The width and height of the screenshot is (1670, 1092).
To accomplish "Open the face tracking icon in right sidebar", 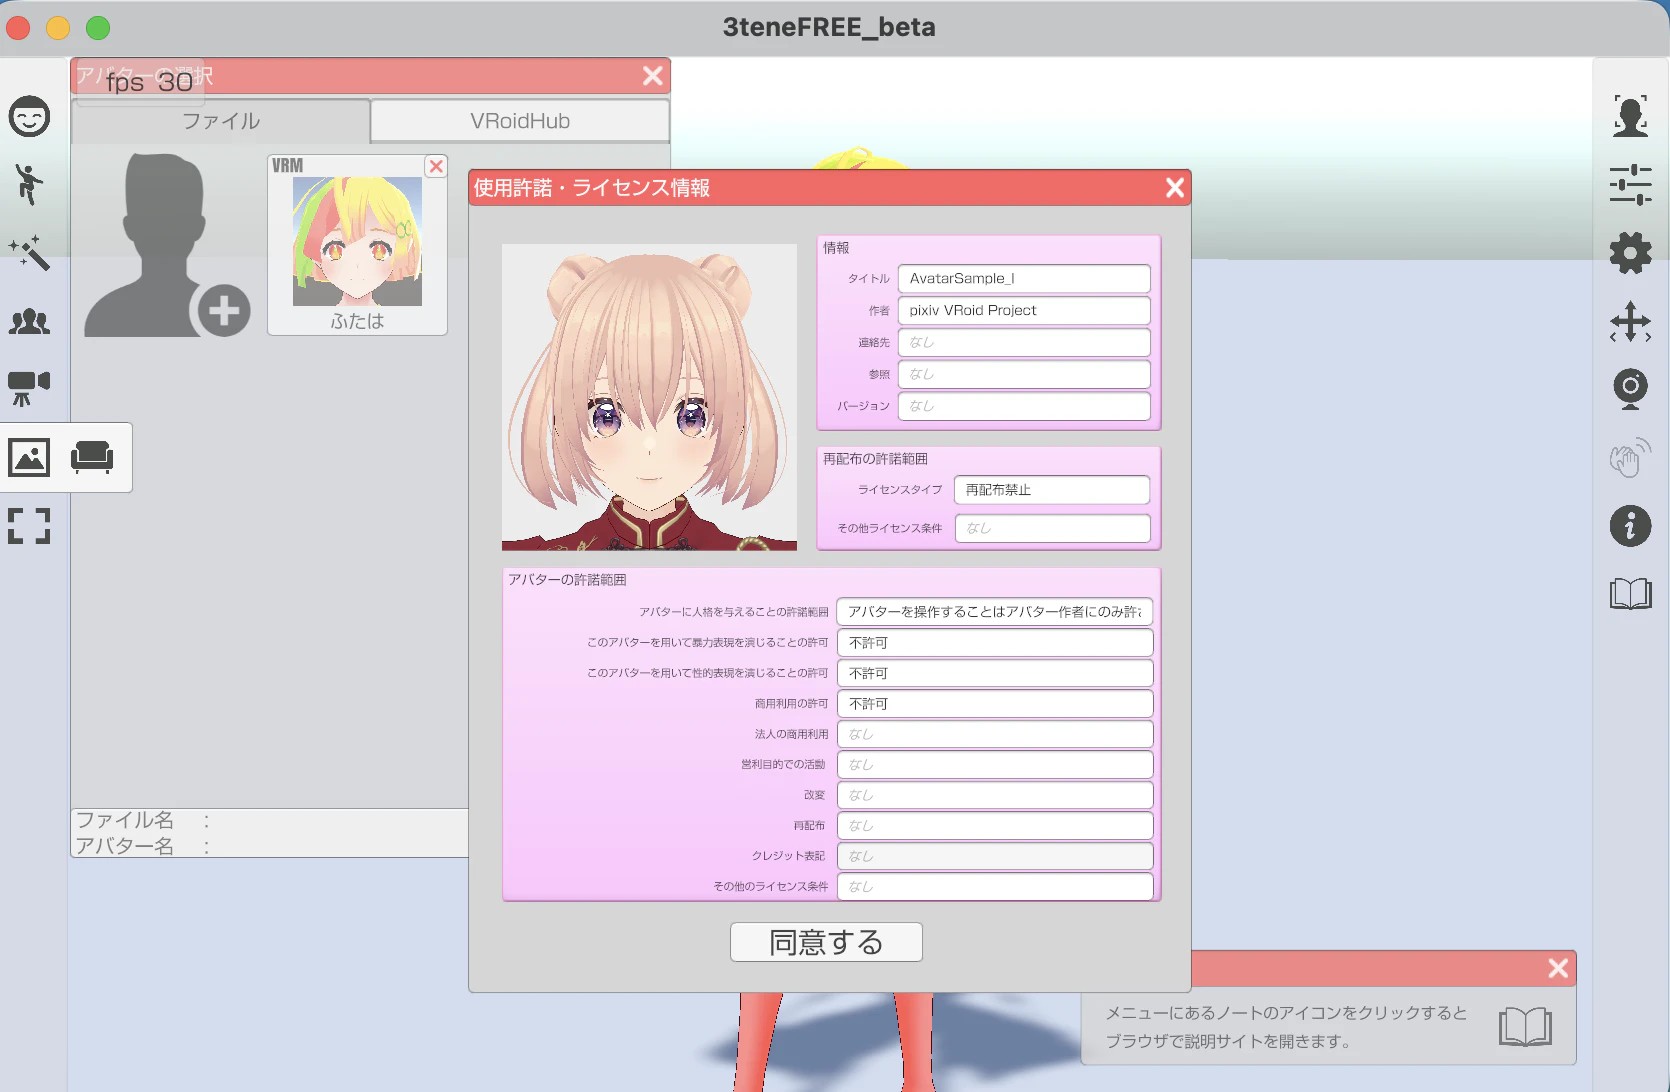I will (x=1630, y=116).
